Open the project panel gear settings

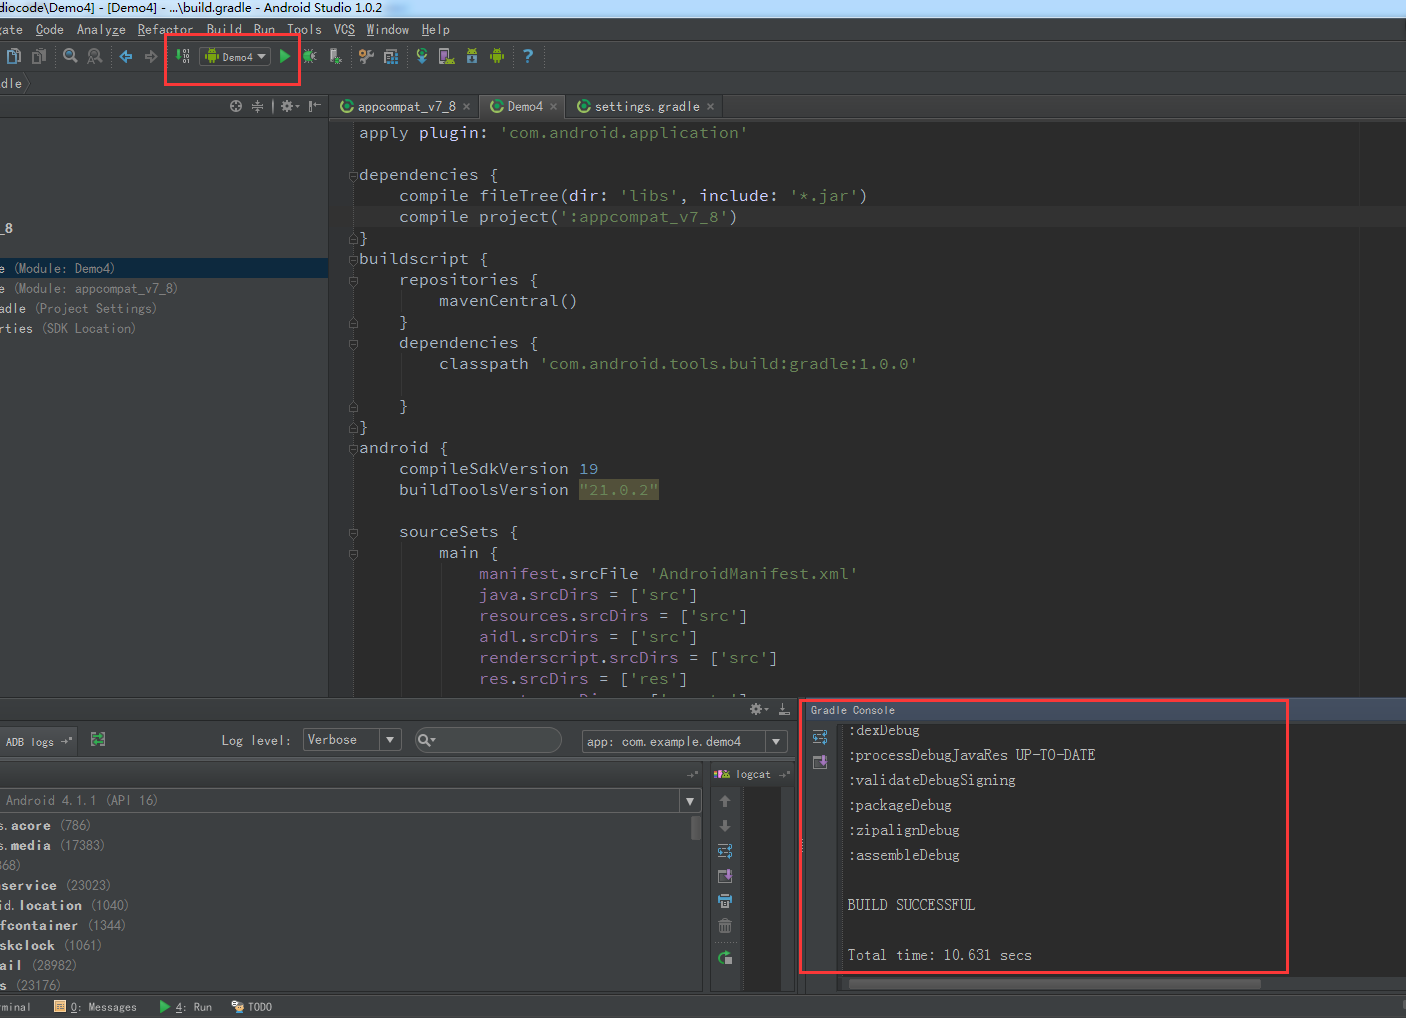pos(289,106)
